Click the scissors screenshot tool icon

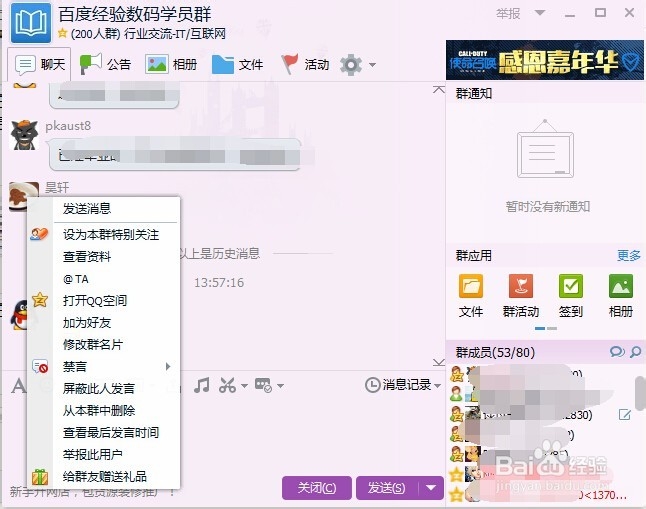pos(227,385)
